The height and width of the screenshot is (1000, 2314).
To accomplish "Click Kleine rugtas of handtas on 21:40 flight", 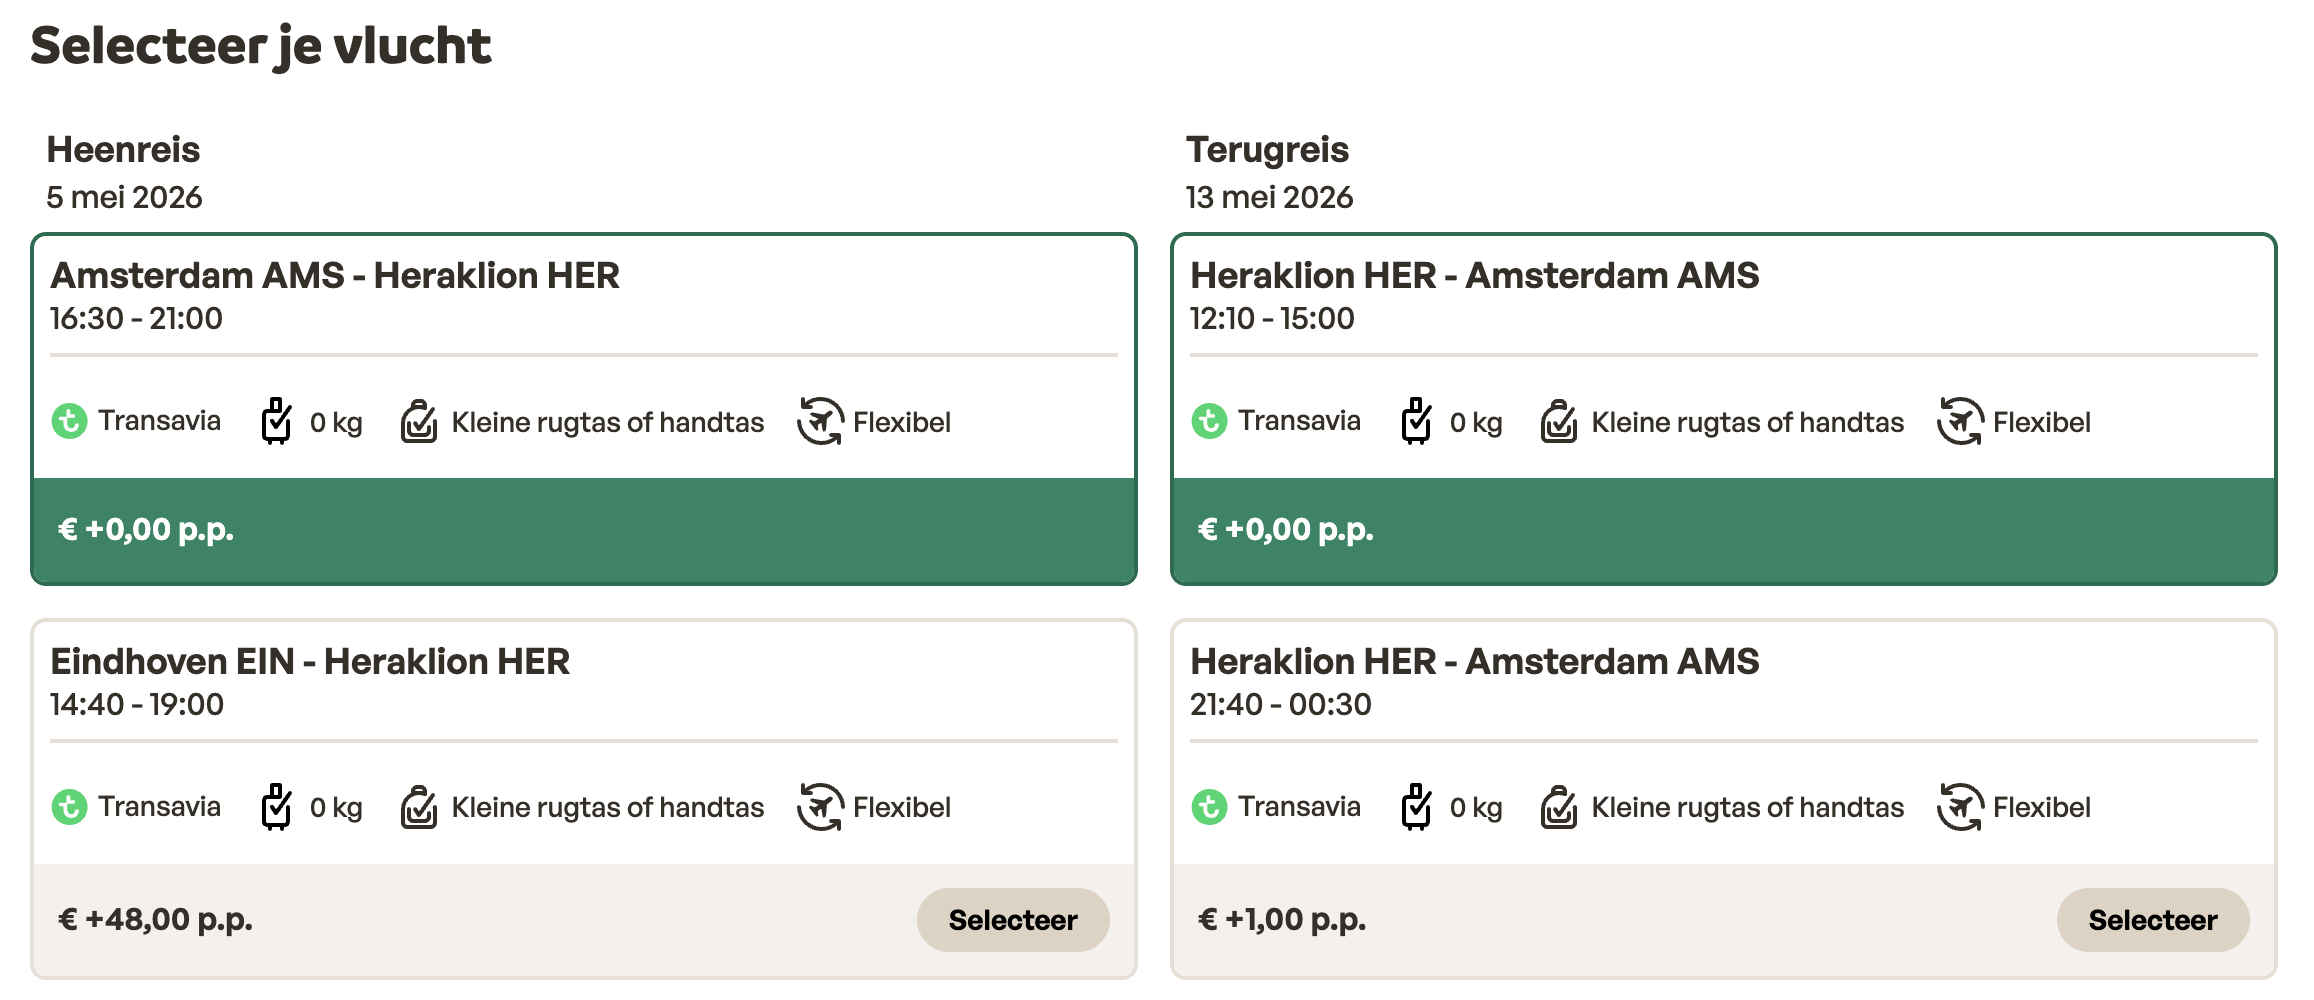I will click(1747, 808).
